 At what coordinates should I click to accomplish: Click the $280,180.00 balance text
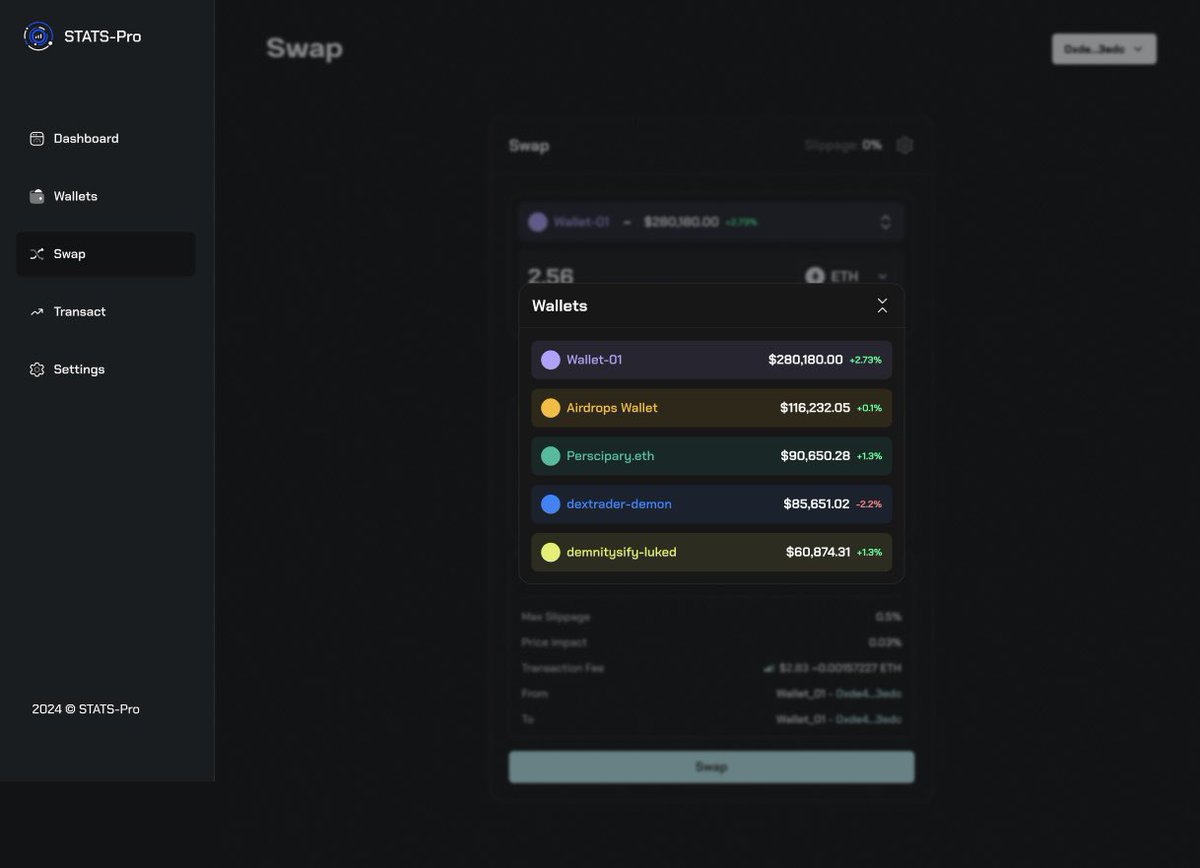(806, 360)
